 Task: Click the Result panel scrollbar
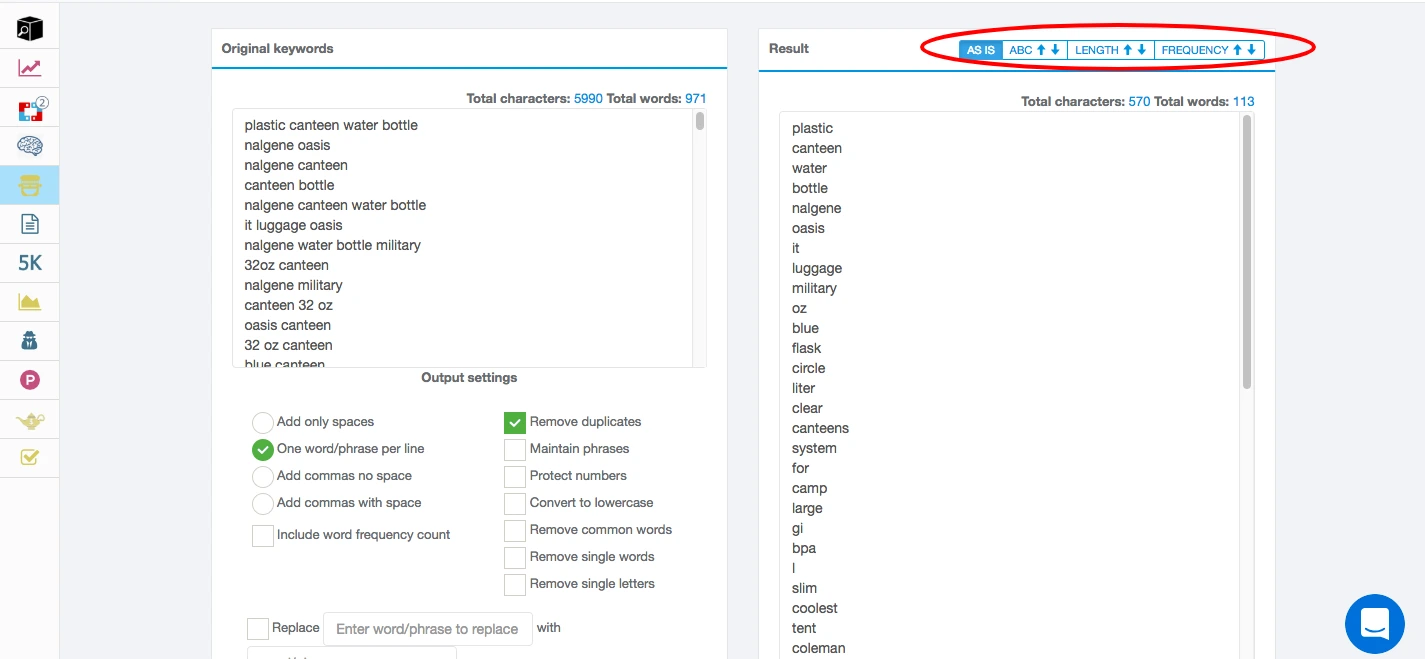tap(1245, 250)
